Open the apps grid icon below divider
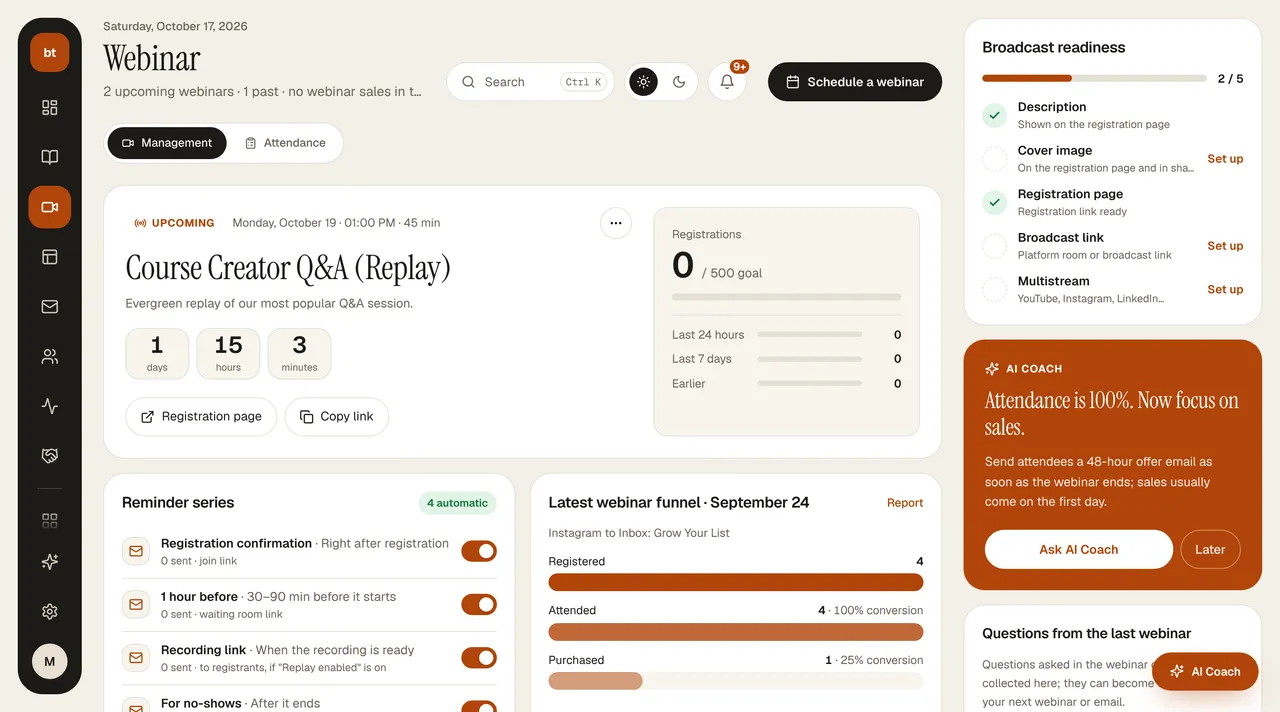The image size is (1280, 712). click(x=49, y=520)
